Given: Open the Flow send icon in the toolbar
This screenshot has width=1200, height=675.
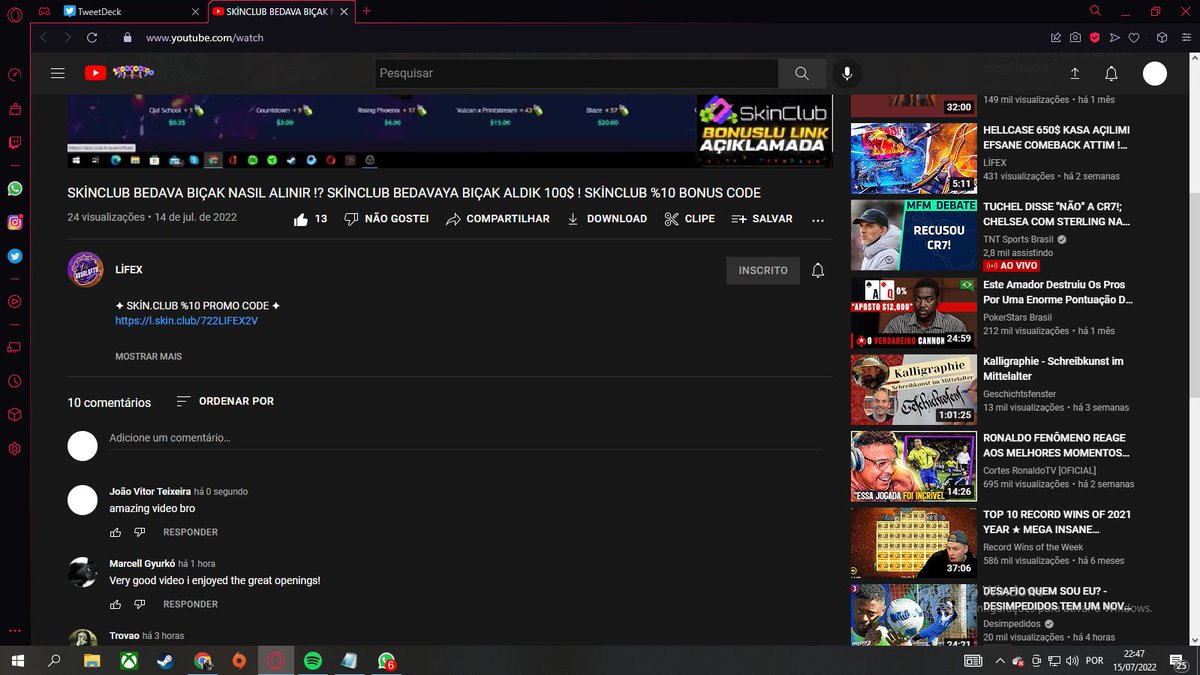Looking at the screenshot, I should pyautogui.click(x=1115, y=37).
